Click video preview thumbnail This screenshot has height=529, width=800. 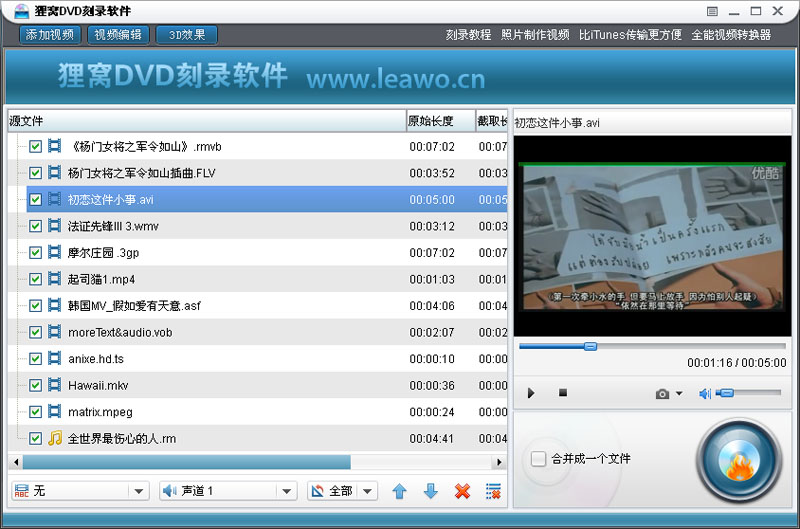point(652,236)
